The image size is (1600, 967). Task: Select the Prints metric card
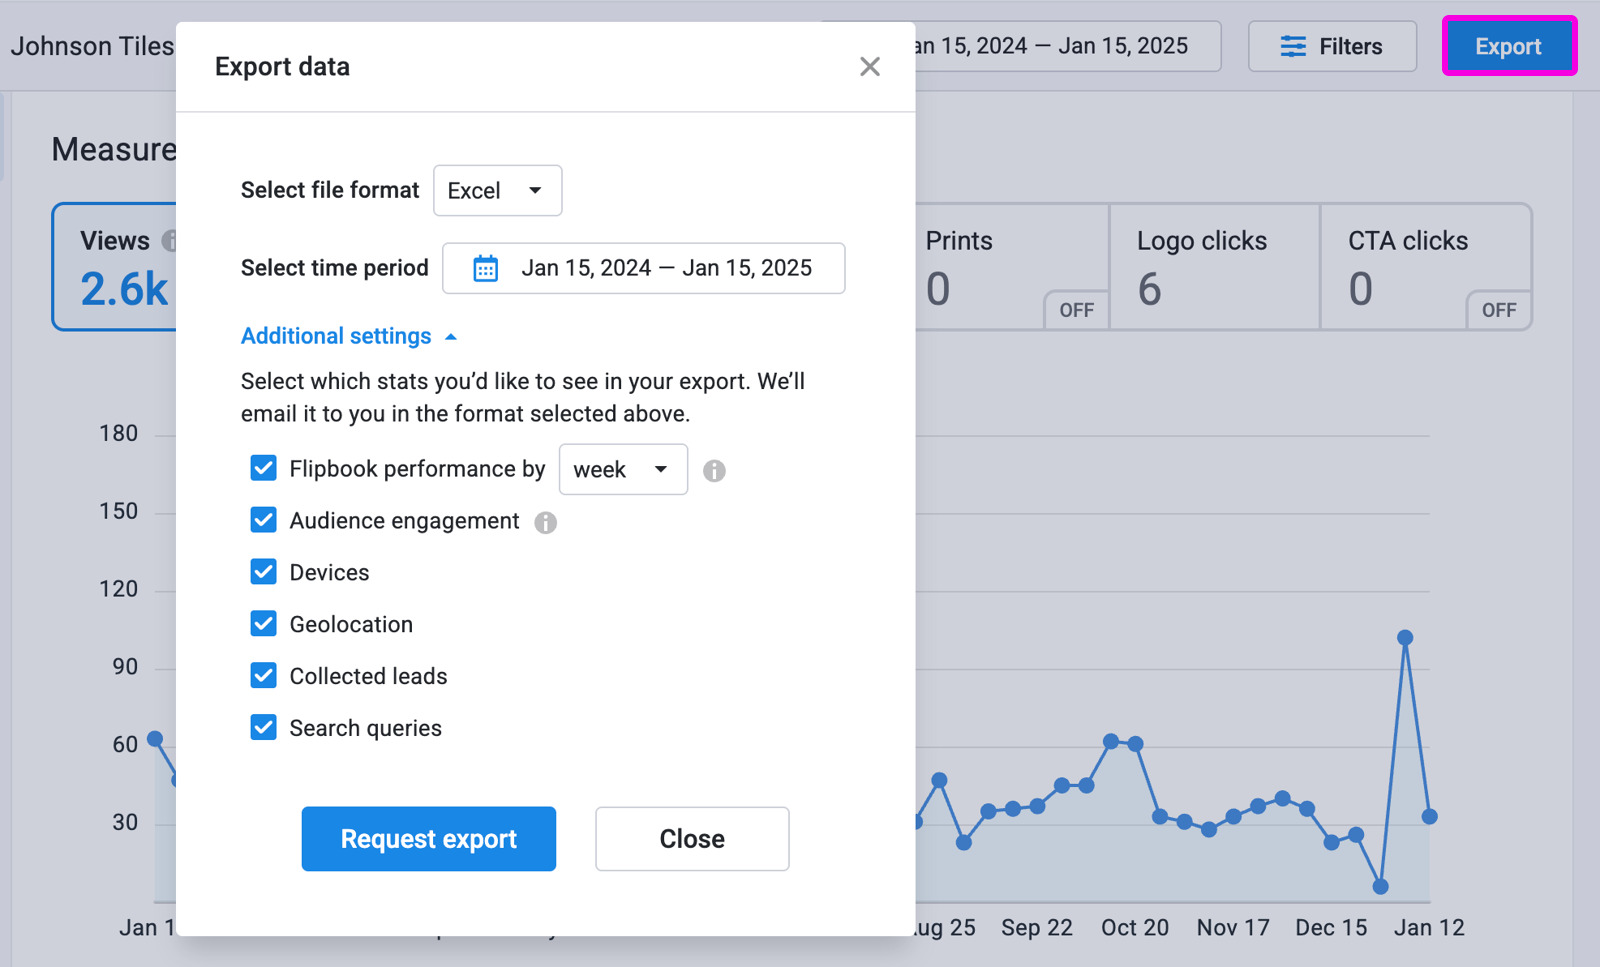[1010, 267]
